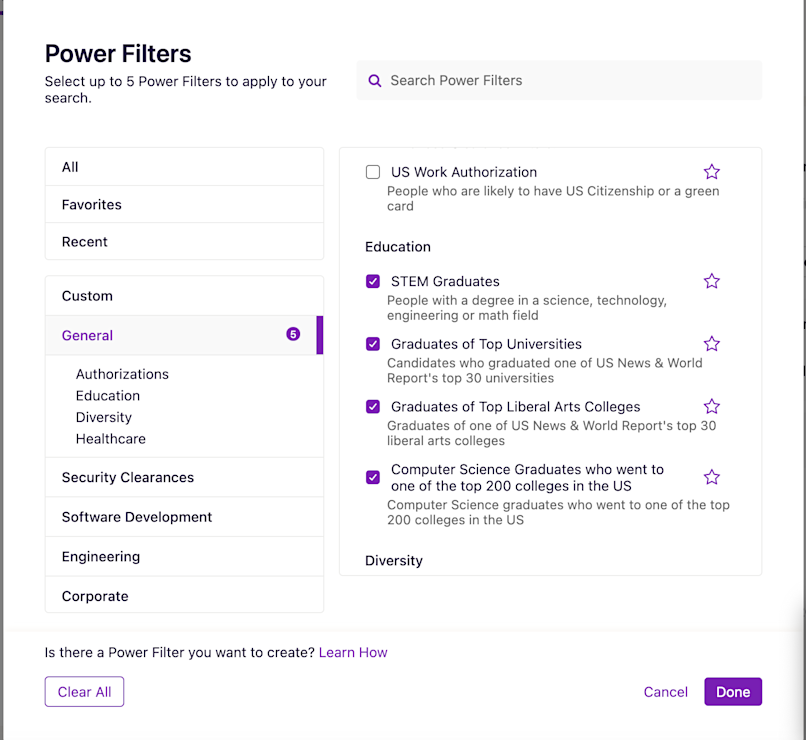Focus the Search Power Filters field
The height and width of the screenshot is (740, 806).
pos(570,81)
